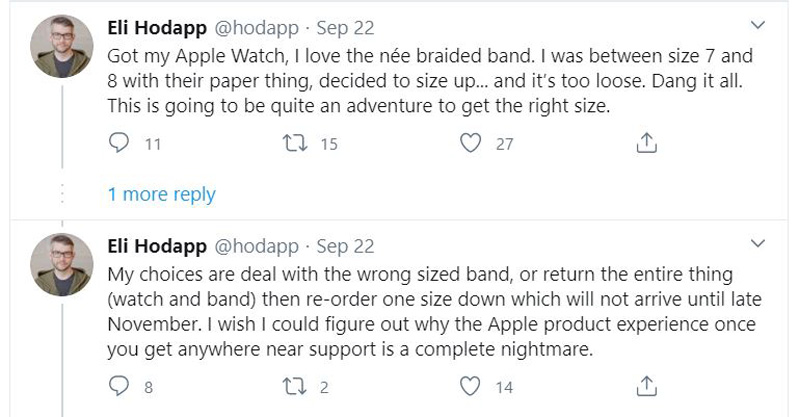
Task: Open the second tweet's more options chevron
Action: (759, 245)
